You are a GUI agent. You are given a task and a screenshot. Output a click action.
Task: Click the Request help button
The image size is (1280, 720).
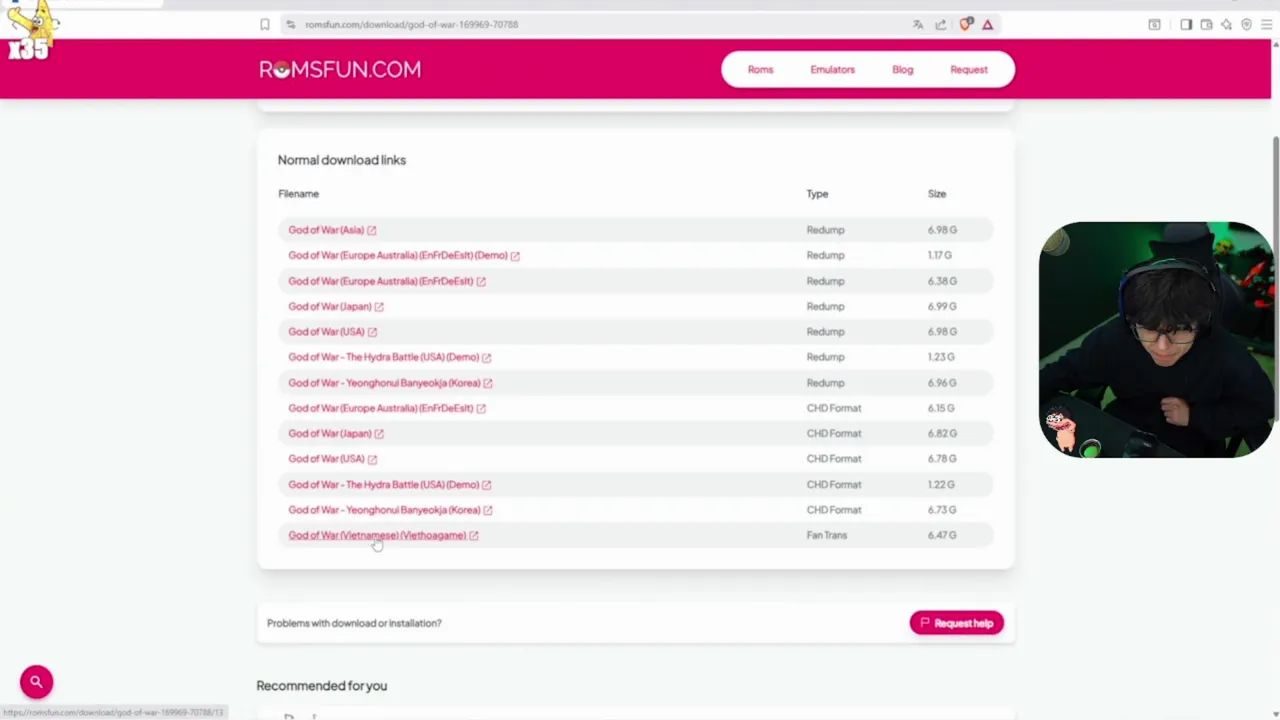click(956, 623)
